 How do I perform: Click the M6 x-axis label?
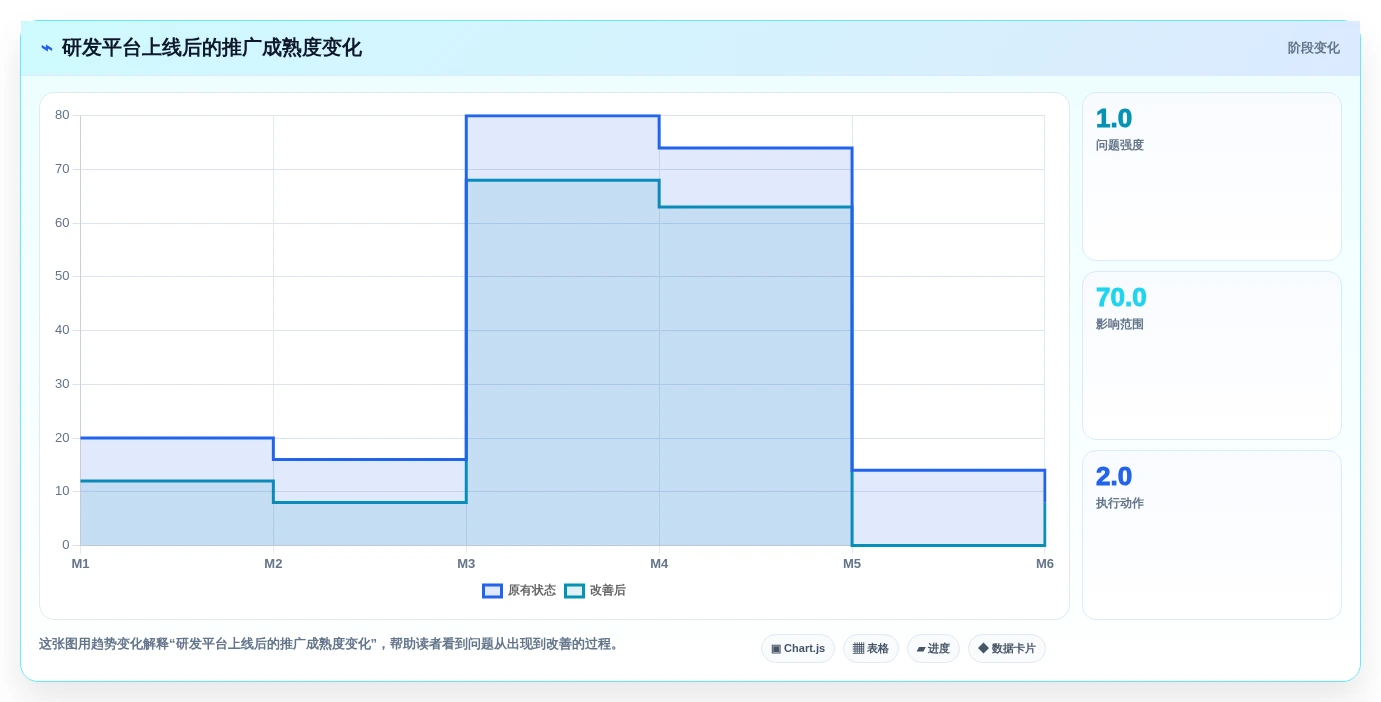tap(1045, 564)
